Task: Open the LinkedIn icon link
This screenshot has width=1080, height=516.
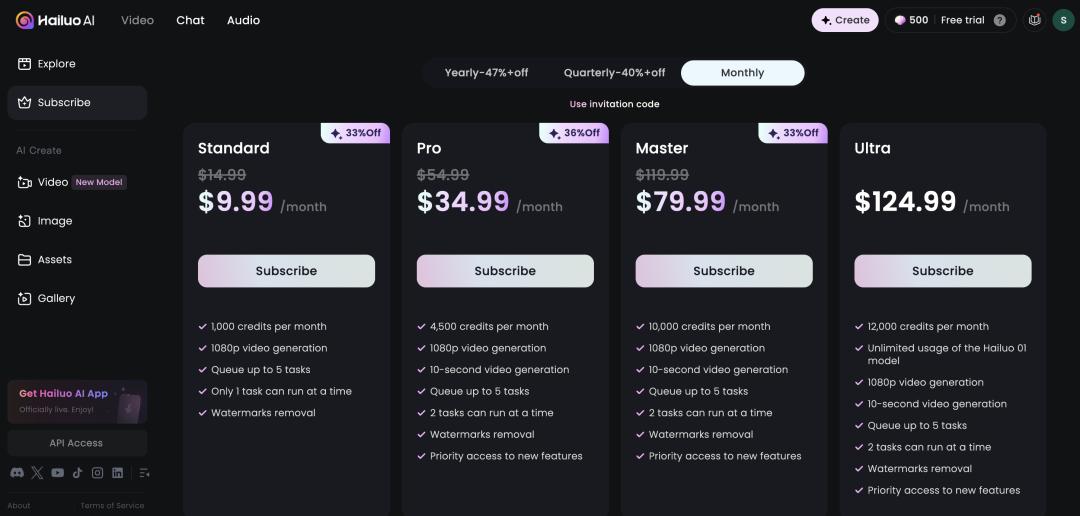Action: tap(118, 473)
